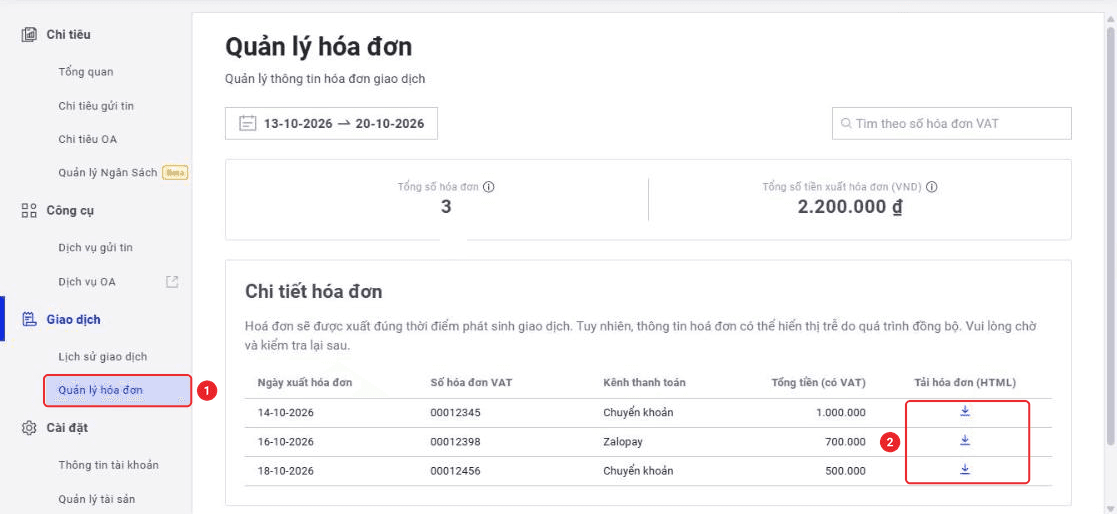Click Kênh thanh toán column header
This screenshot has width=1117, height=514.
point(644,382)
